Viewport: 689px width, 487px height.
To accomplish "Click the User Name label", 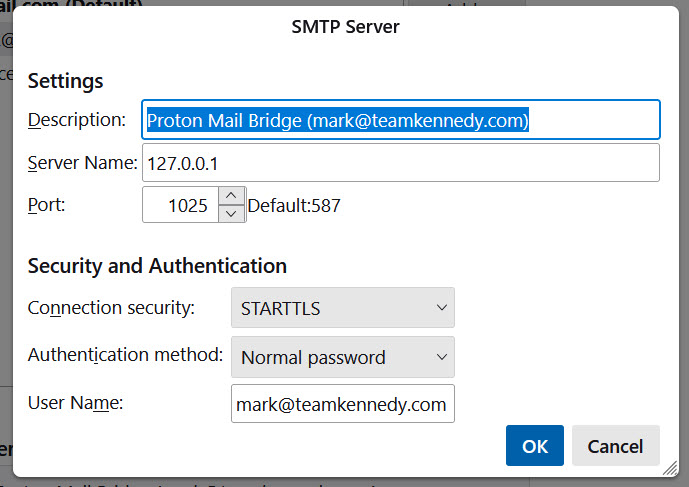I will [75, 403].
